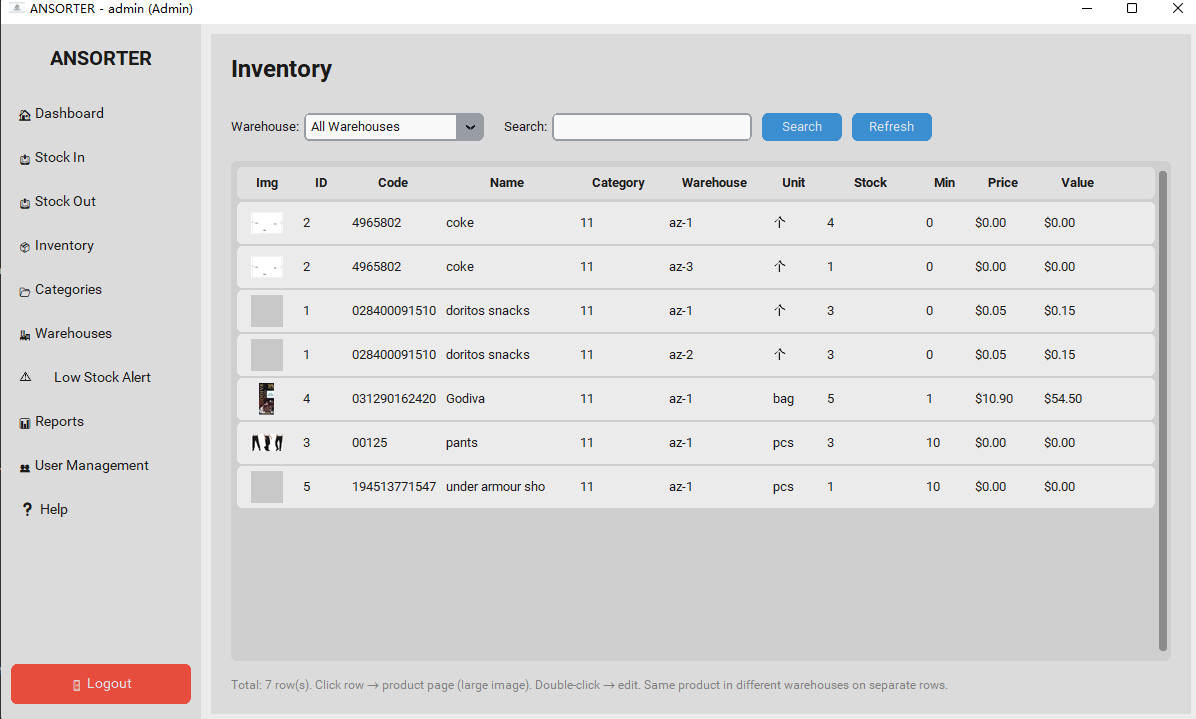
Task: Click the Stock In box icon
Action: tap(24, 159)
